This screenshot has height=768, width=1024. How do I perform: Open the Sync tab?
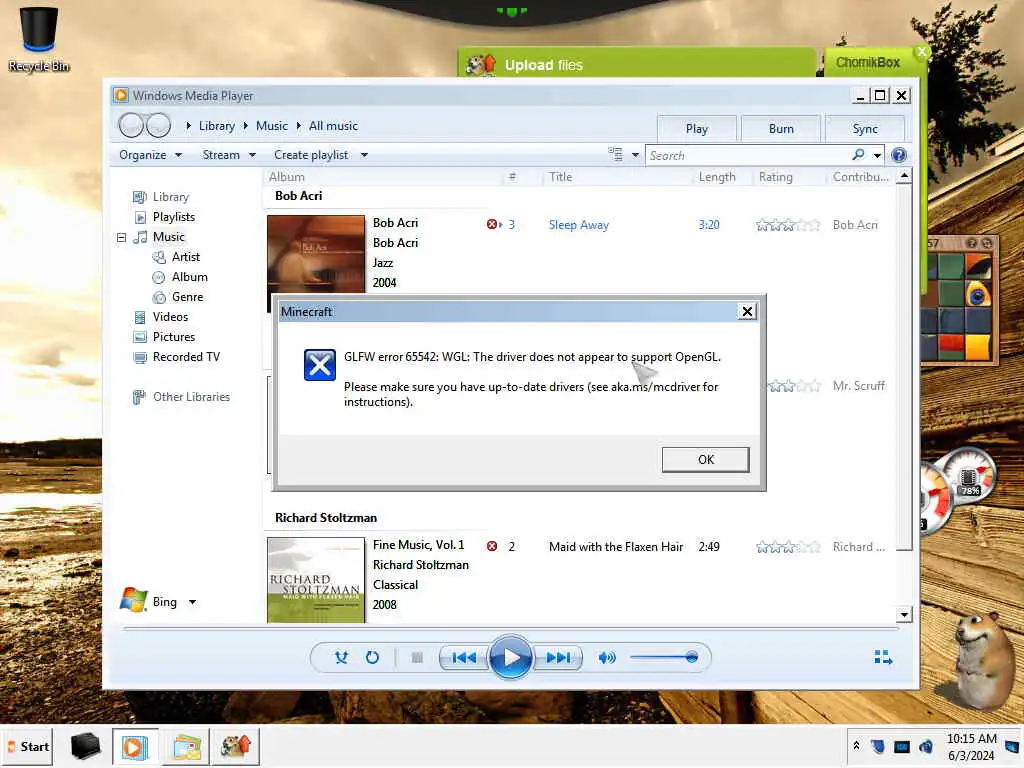865,129
